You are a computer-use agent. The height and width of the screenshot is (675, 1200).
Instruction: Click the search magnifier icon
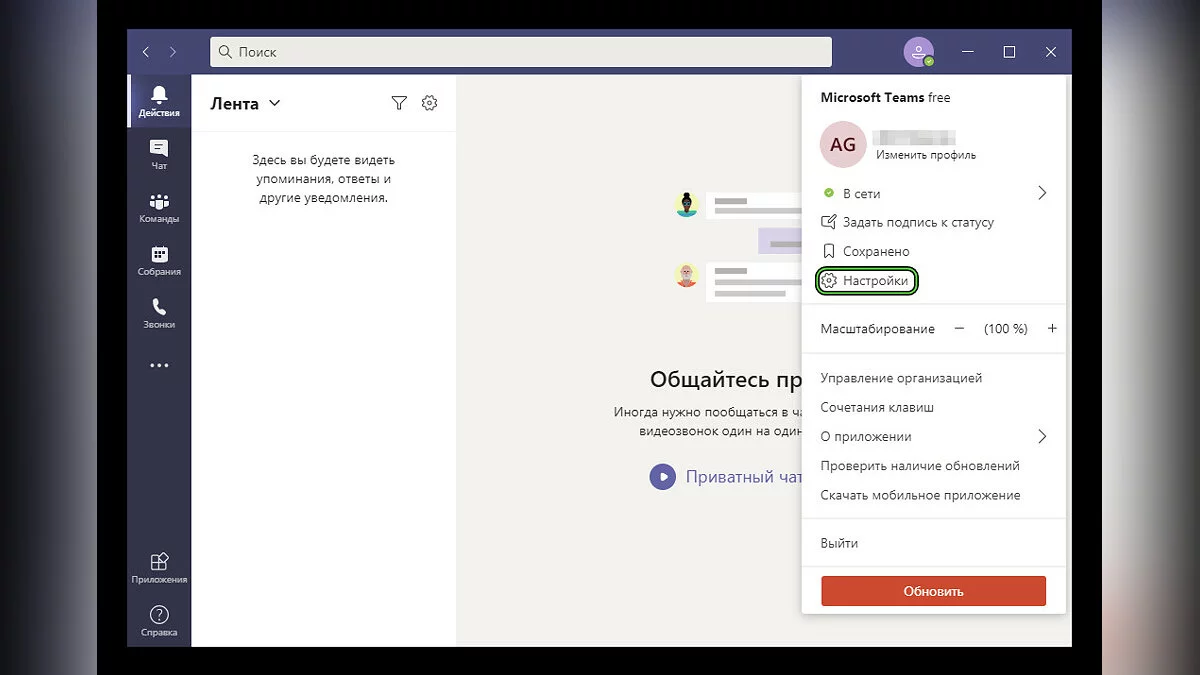point(225,52)
